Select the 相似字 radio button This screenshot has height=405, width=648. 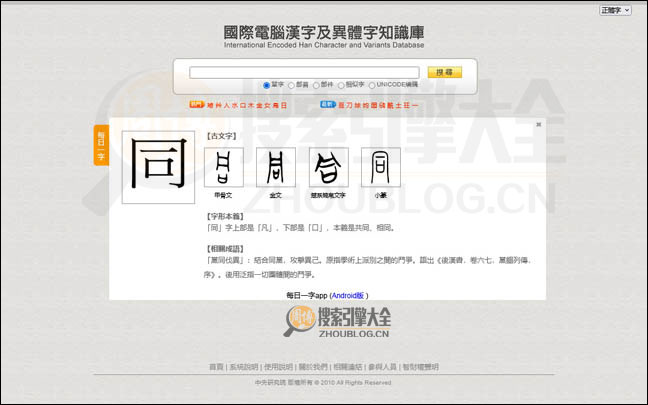tap(341, 85)
